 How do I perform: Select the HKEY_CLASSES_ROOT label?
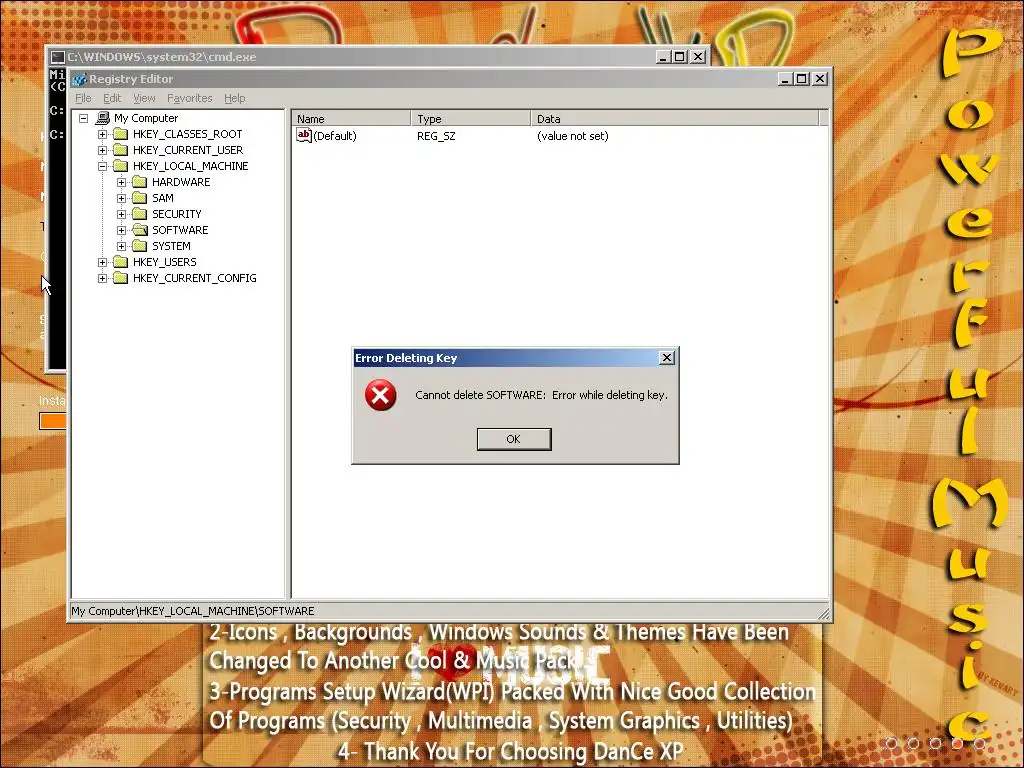point(187,134)
